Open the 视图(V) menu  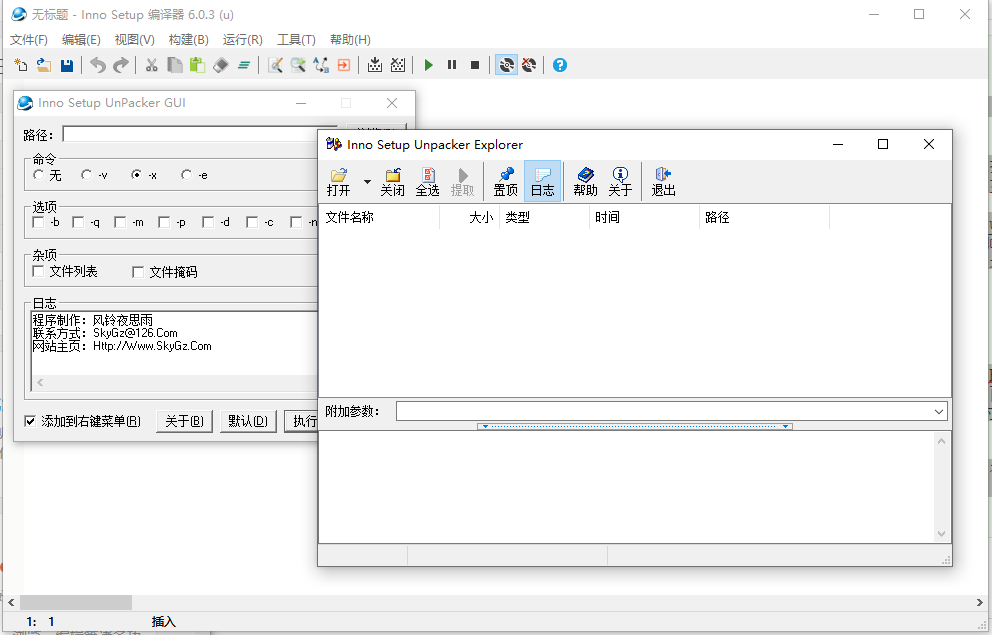click(x=135, y=40)
